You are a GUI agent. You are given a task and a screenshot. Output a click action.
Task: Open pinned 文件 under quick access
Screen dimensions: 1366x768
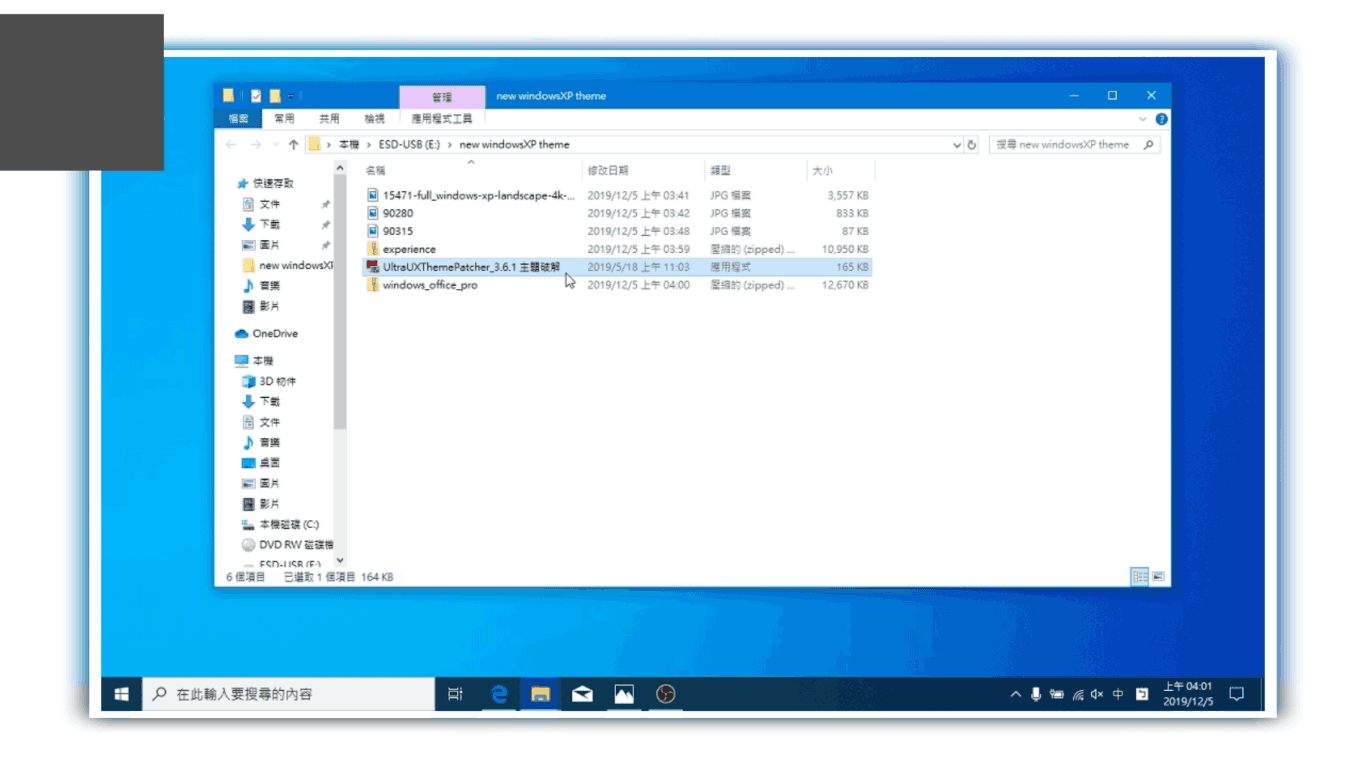262,204
